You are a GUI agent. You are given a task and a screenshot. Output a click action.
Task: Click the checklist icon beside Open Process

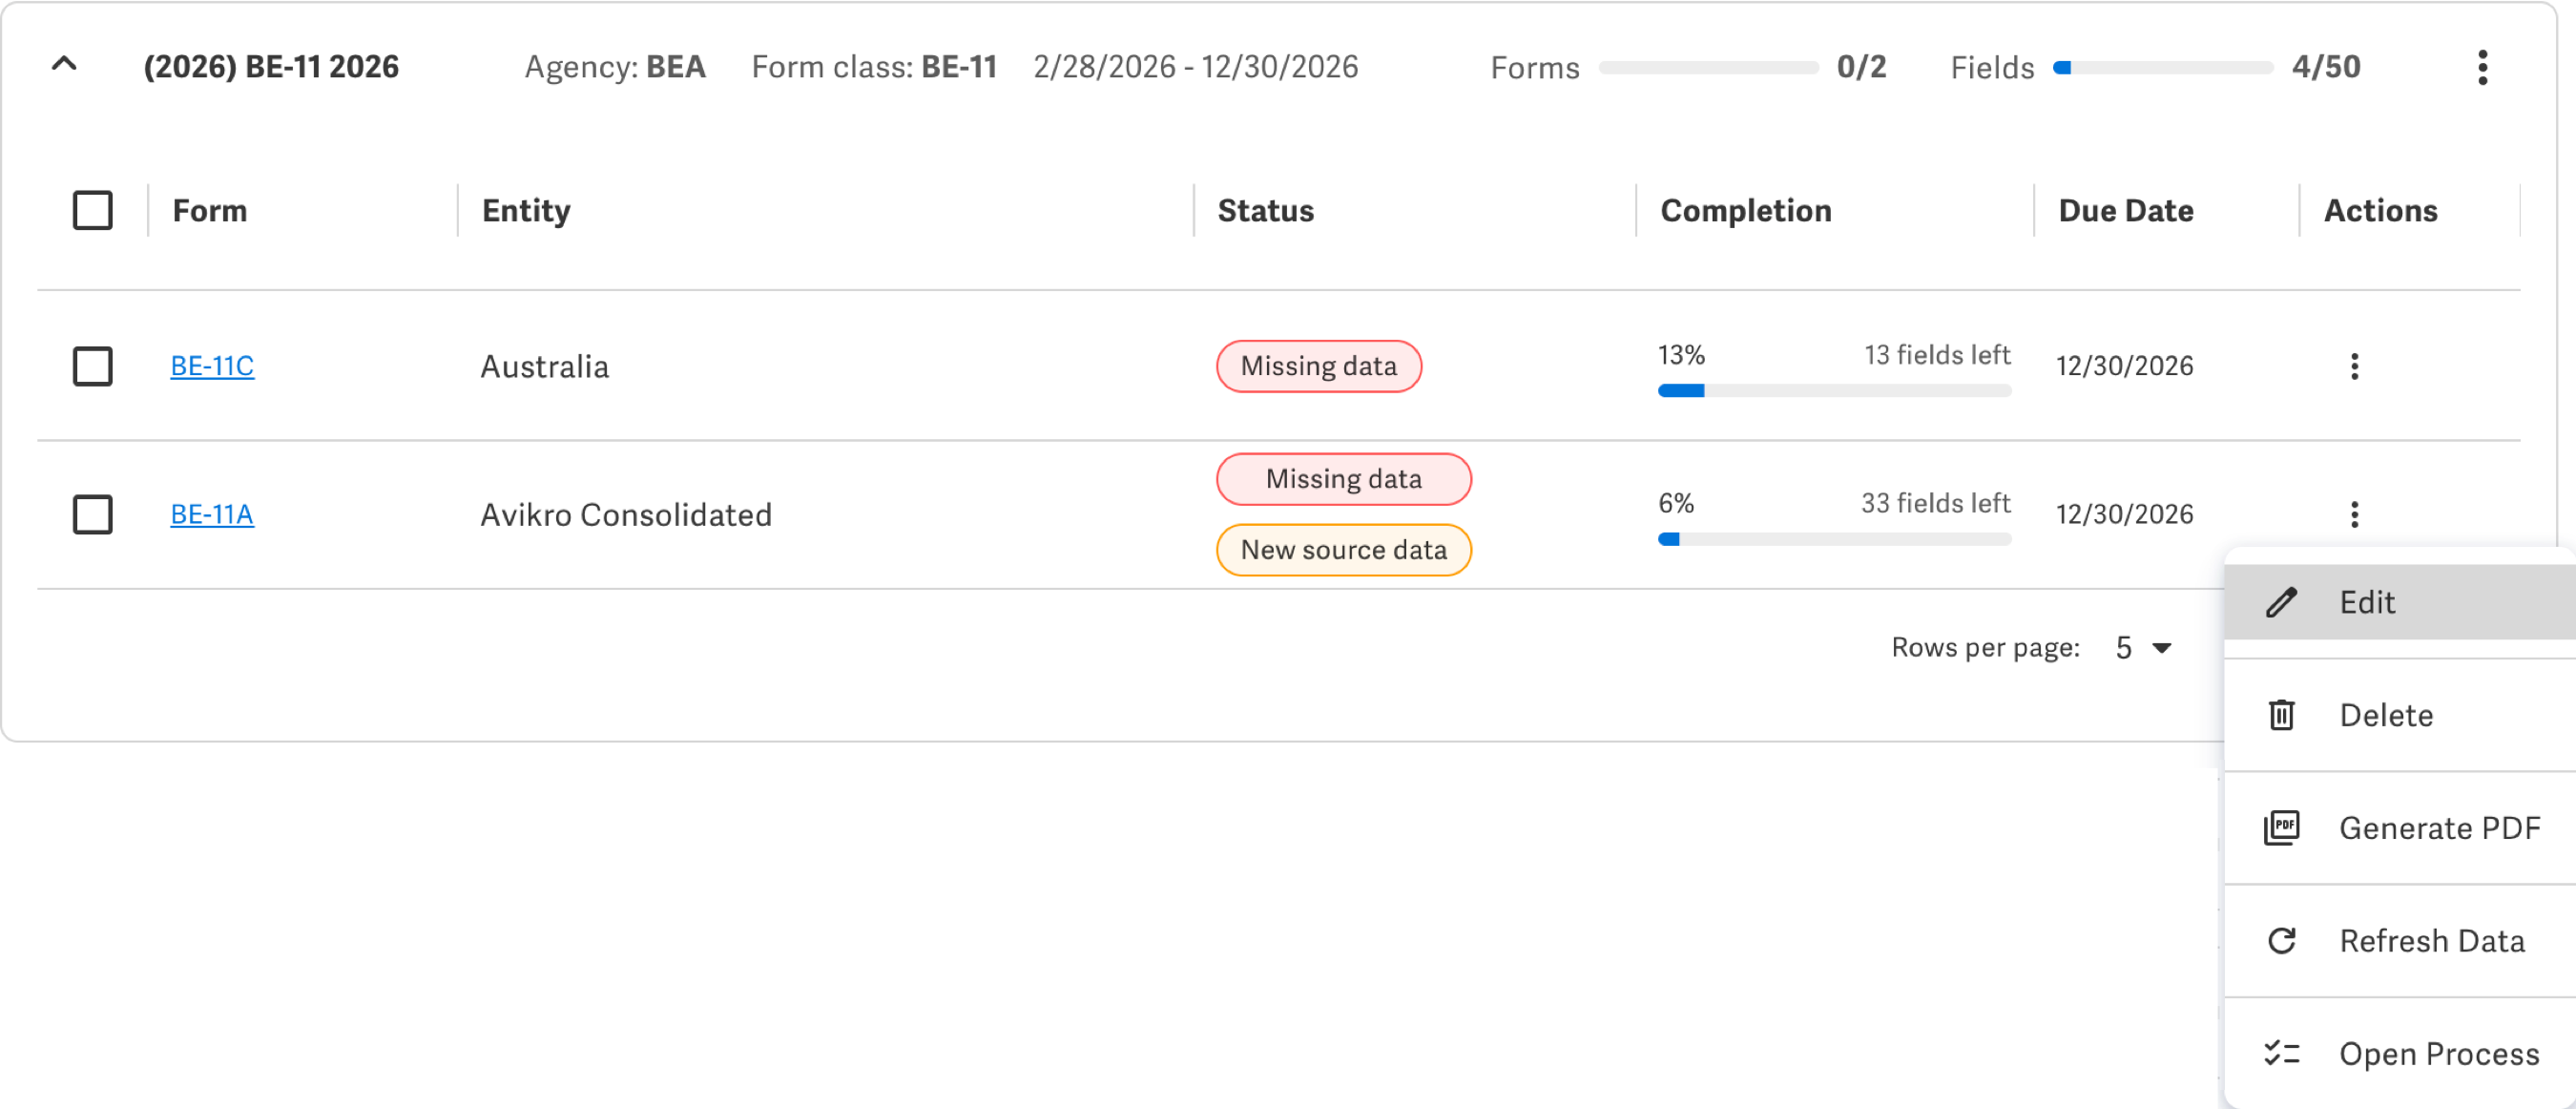tap(2281, 1053)
